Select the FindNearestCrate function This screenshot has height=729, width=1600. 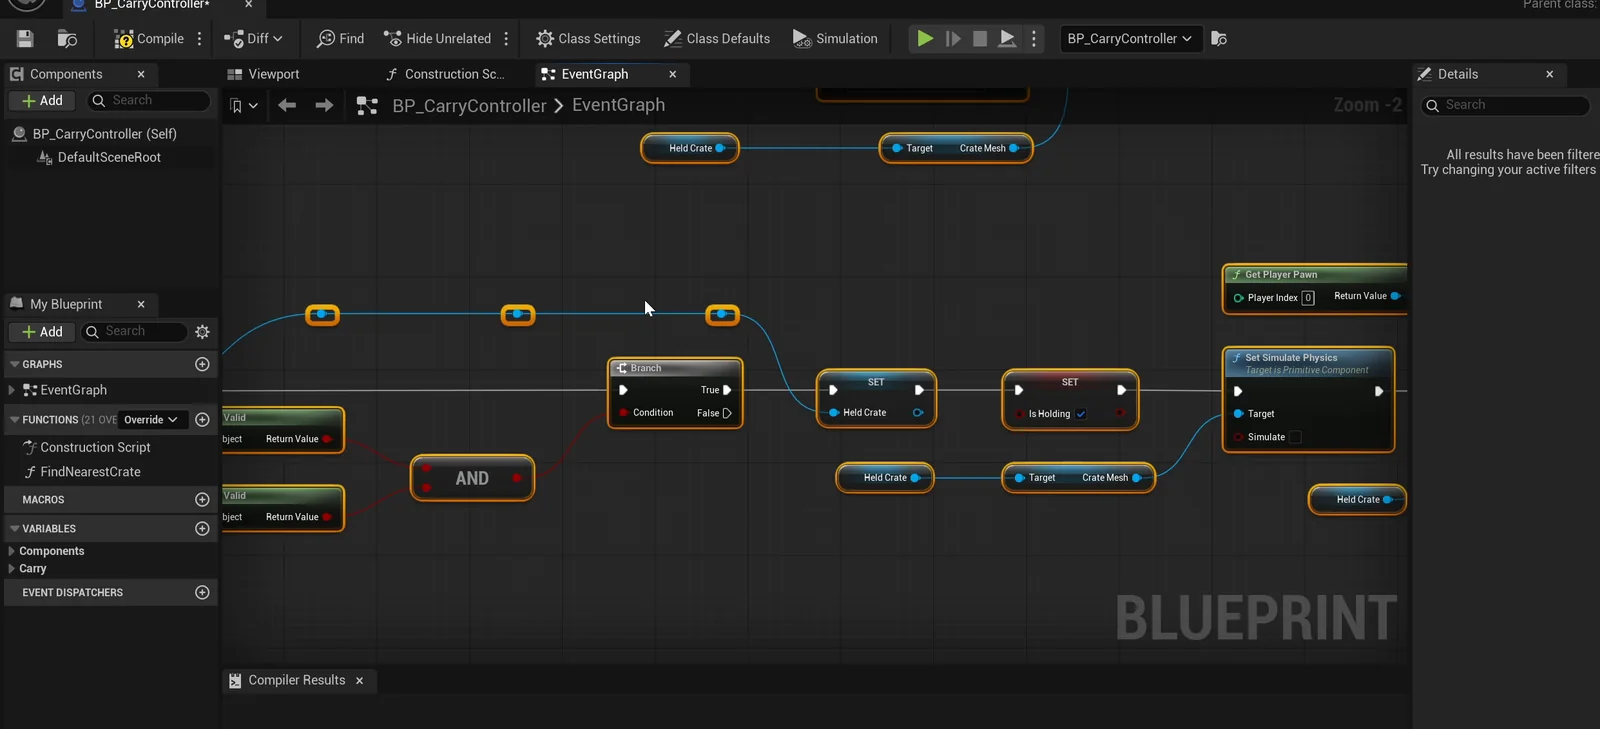(90, 472)
